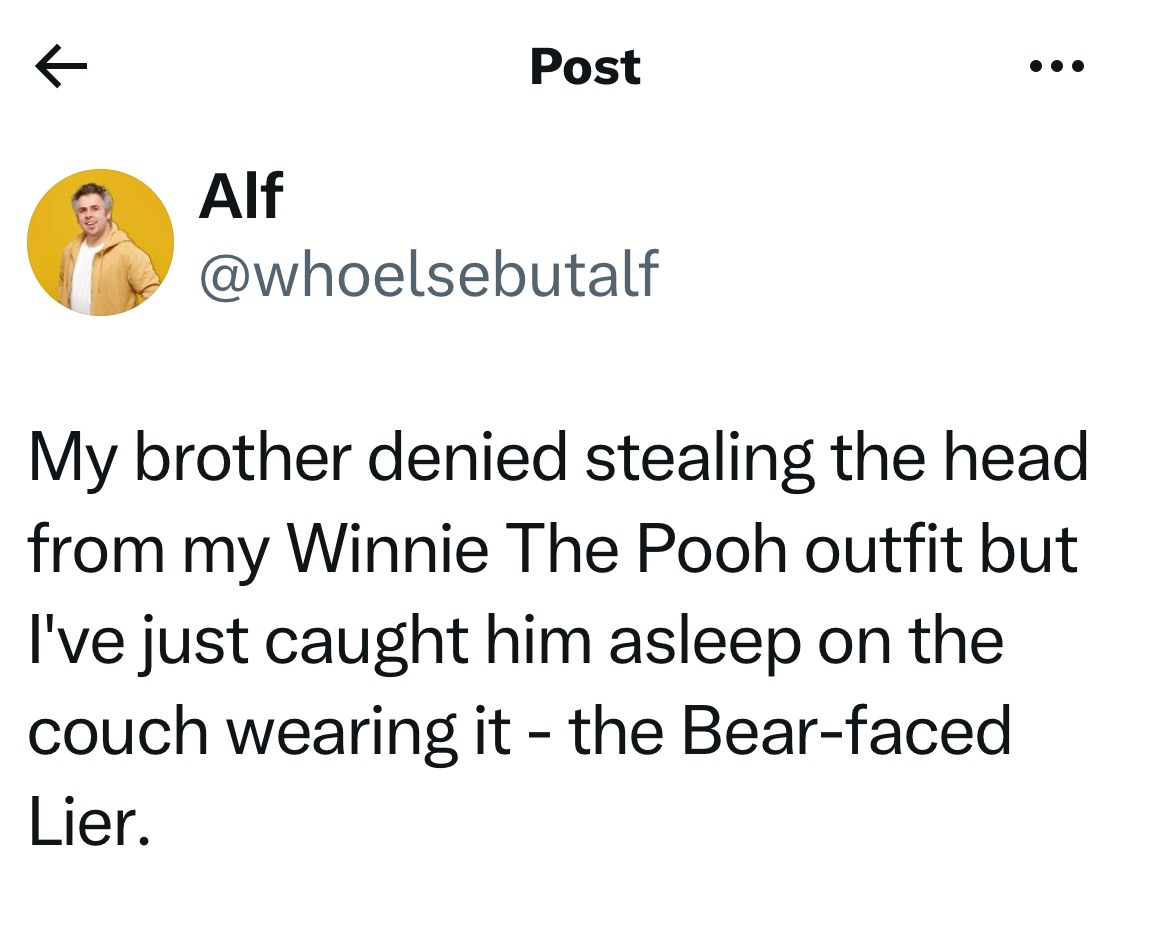This screenshot has width=1170, height=934.
Task: Tap the back arrow icon
Action: tap(61, 68)
